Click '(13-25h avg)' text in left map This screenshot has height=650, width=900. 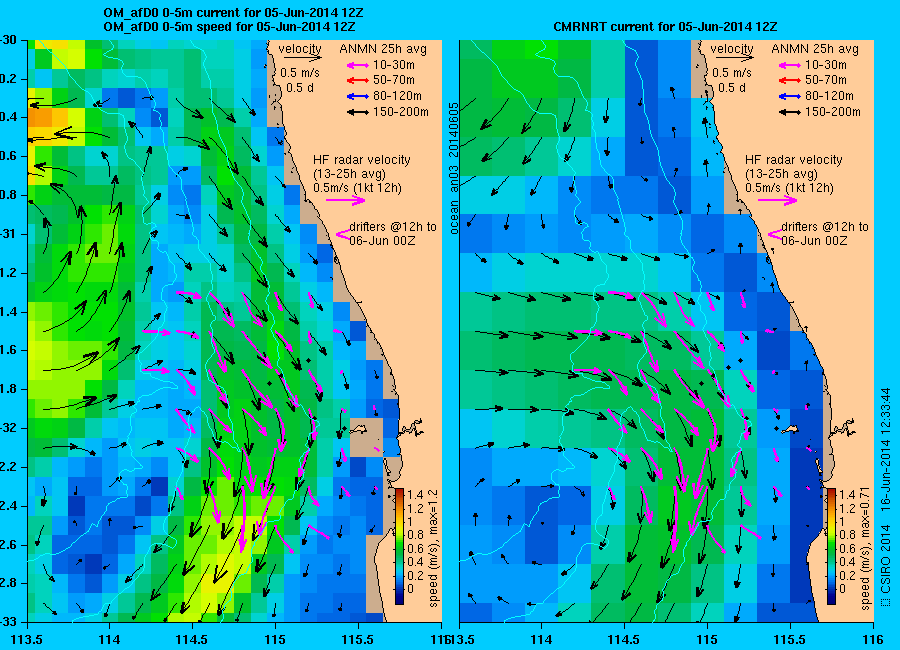(x=349, y=174)
